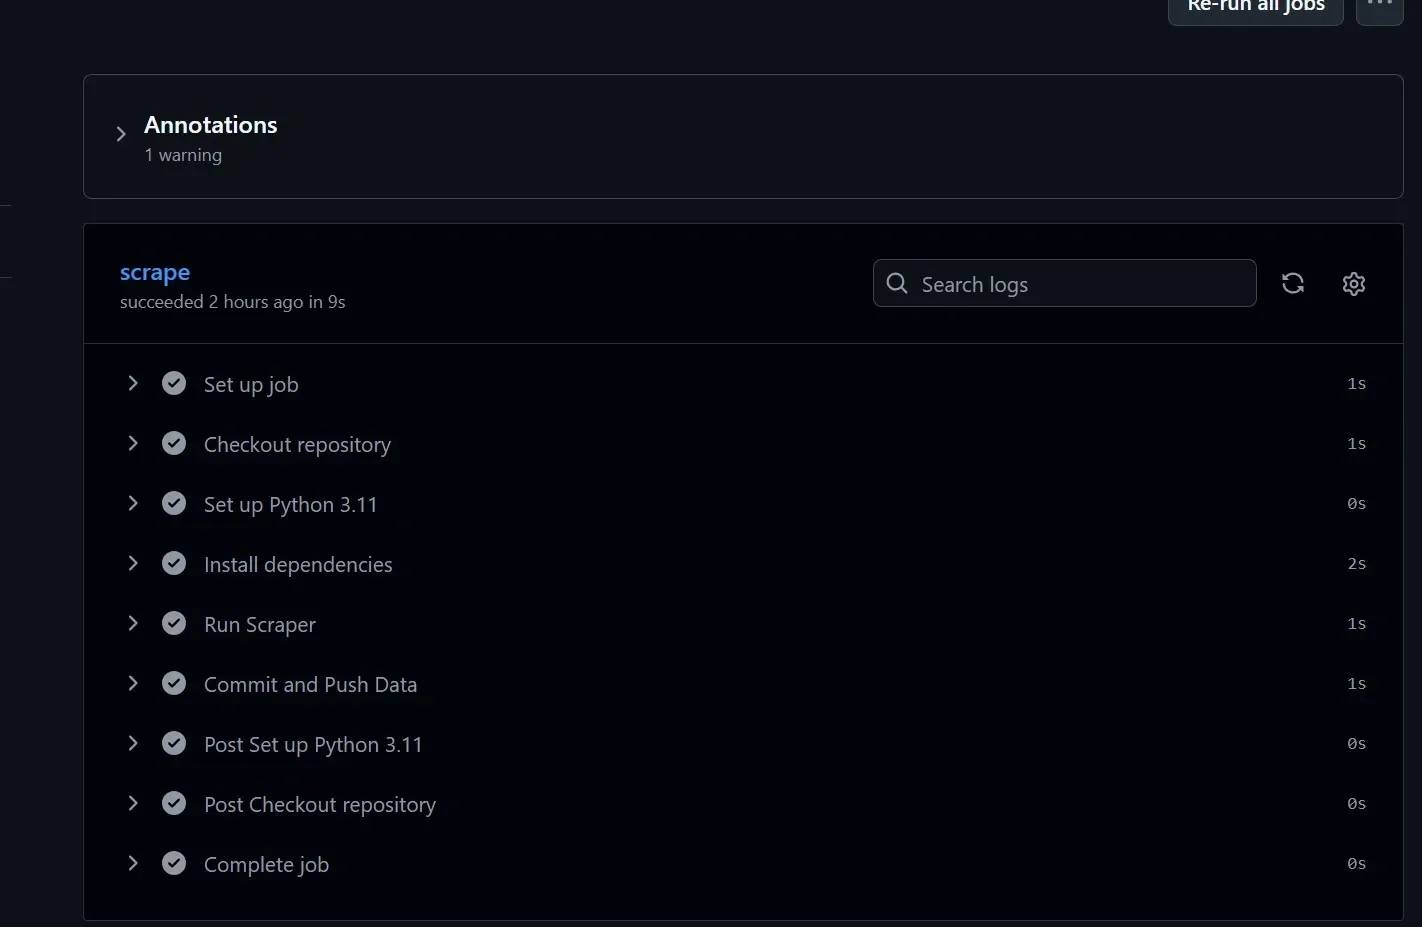Click the Run Scraper step label
The image size is (1422, 927).
(x=260, y=625)
